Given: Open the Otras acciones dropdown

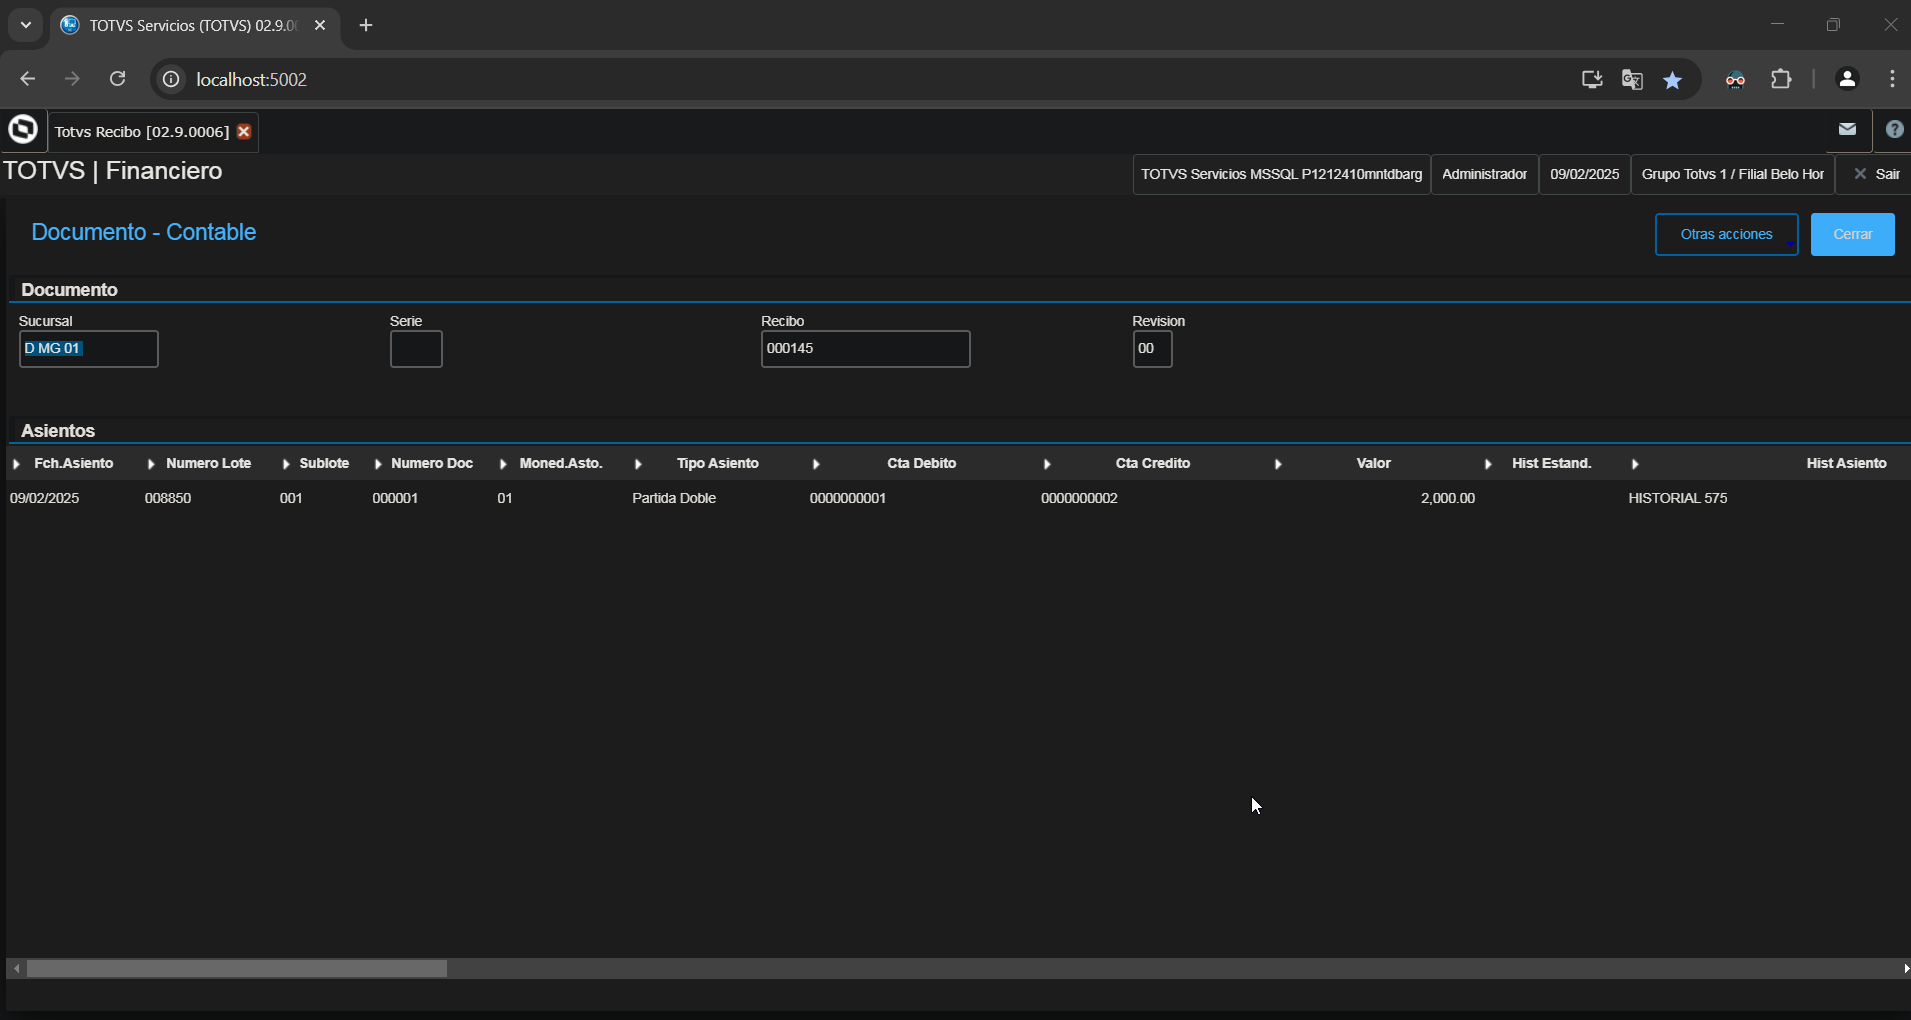Looking at the screenshot, I should coord(1727,234).
